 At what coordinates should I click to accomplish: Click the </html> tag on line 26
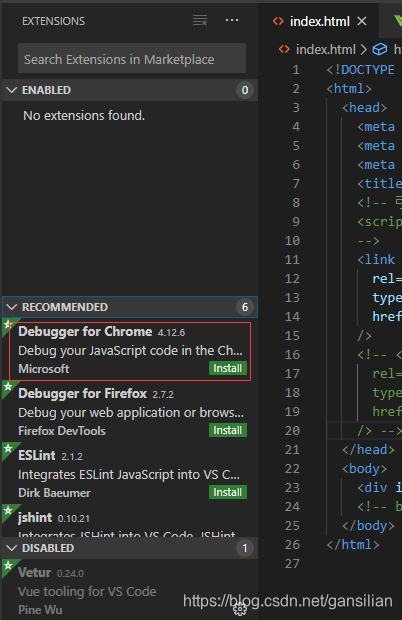click(353, 544)
